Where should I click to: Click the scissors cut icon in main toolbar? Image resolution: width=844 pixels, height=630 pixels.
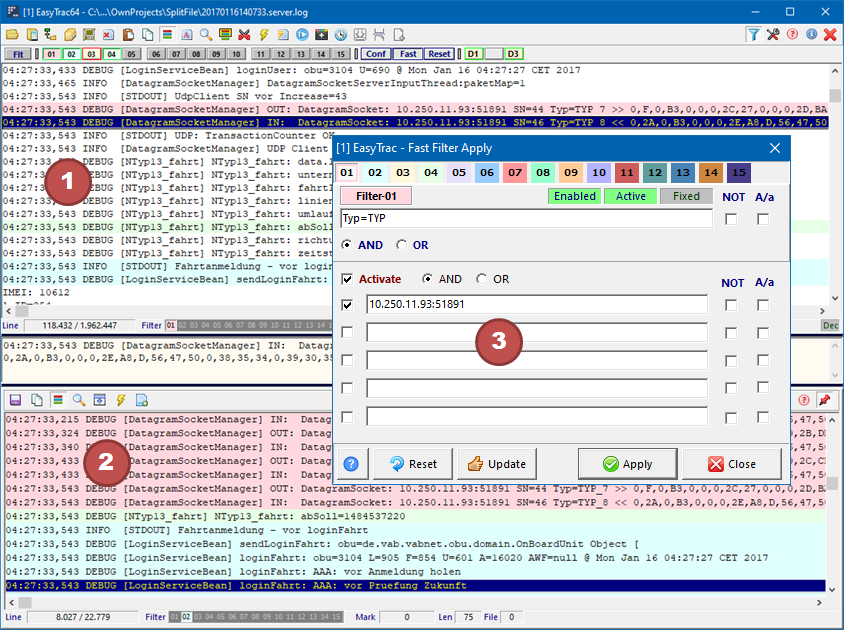pos(244,35)
